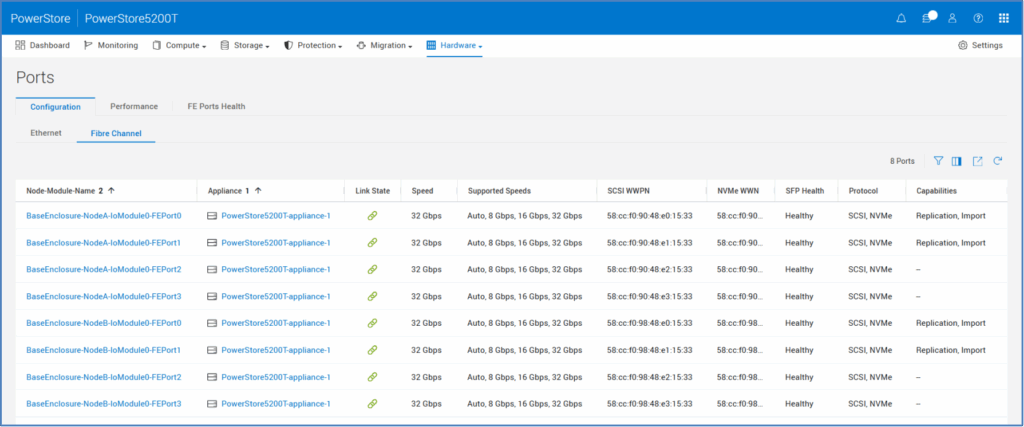
Task: Click 'SCSI, NVMe' in NodeB FEPort0 row
Action: point(871,323)
